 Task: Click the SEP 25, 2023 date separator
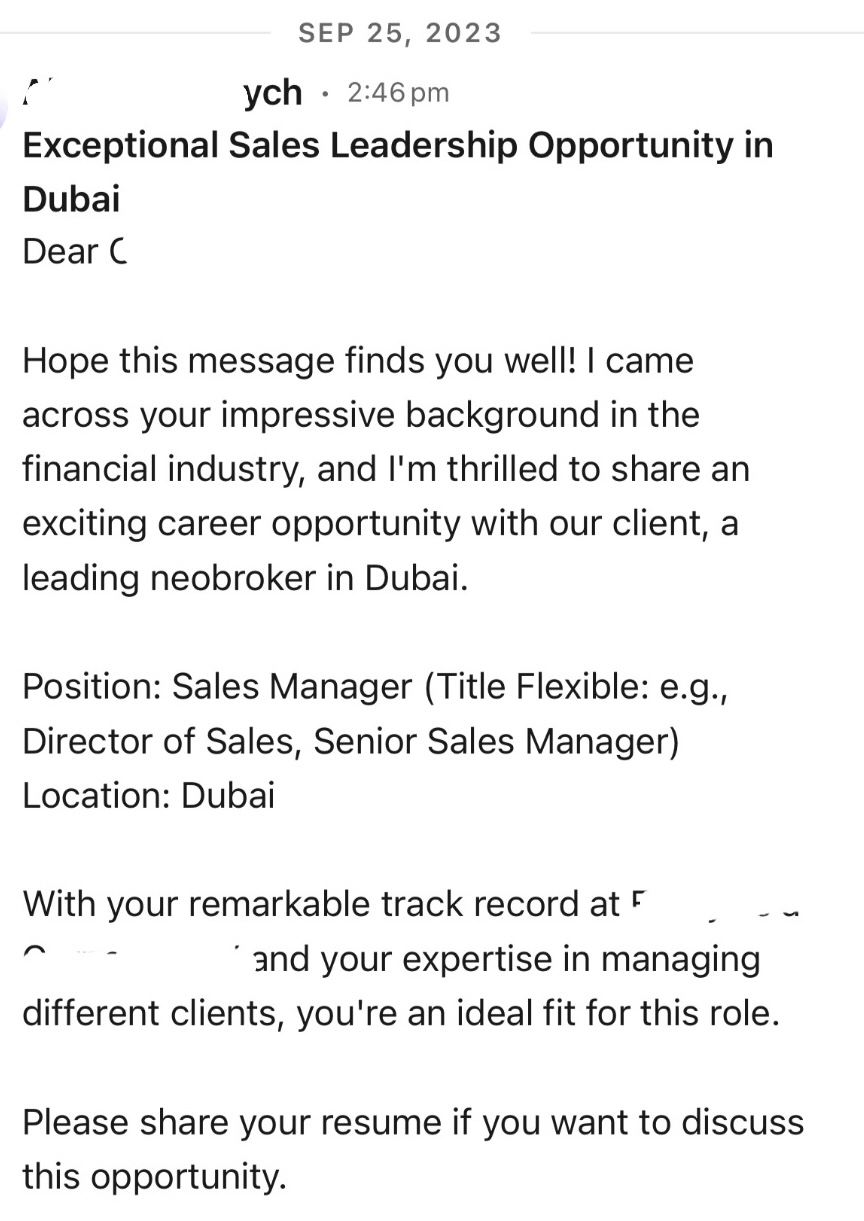[400, 33]
